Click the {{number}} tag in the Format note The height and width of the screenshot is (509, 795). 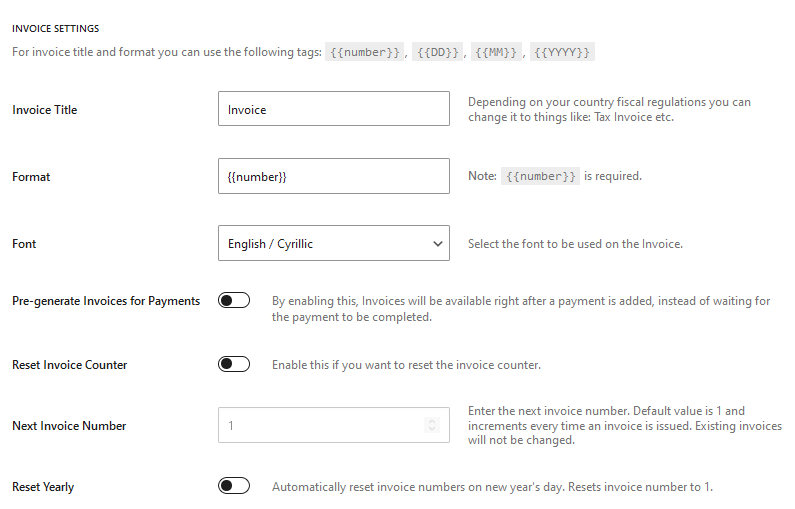click(x=540, y=176)
